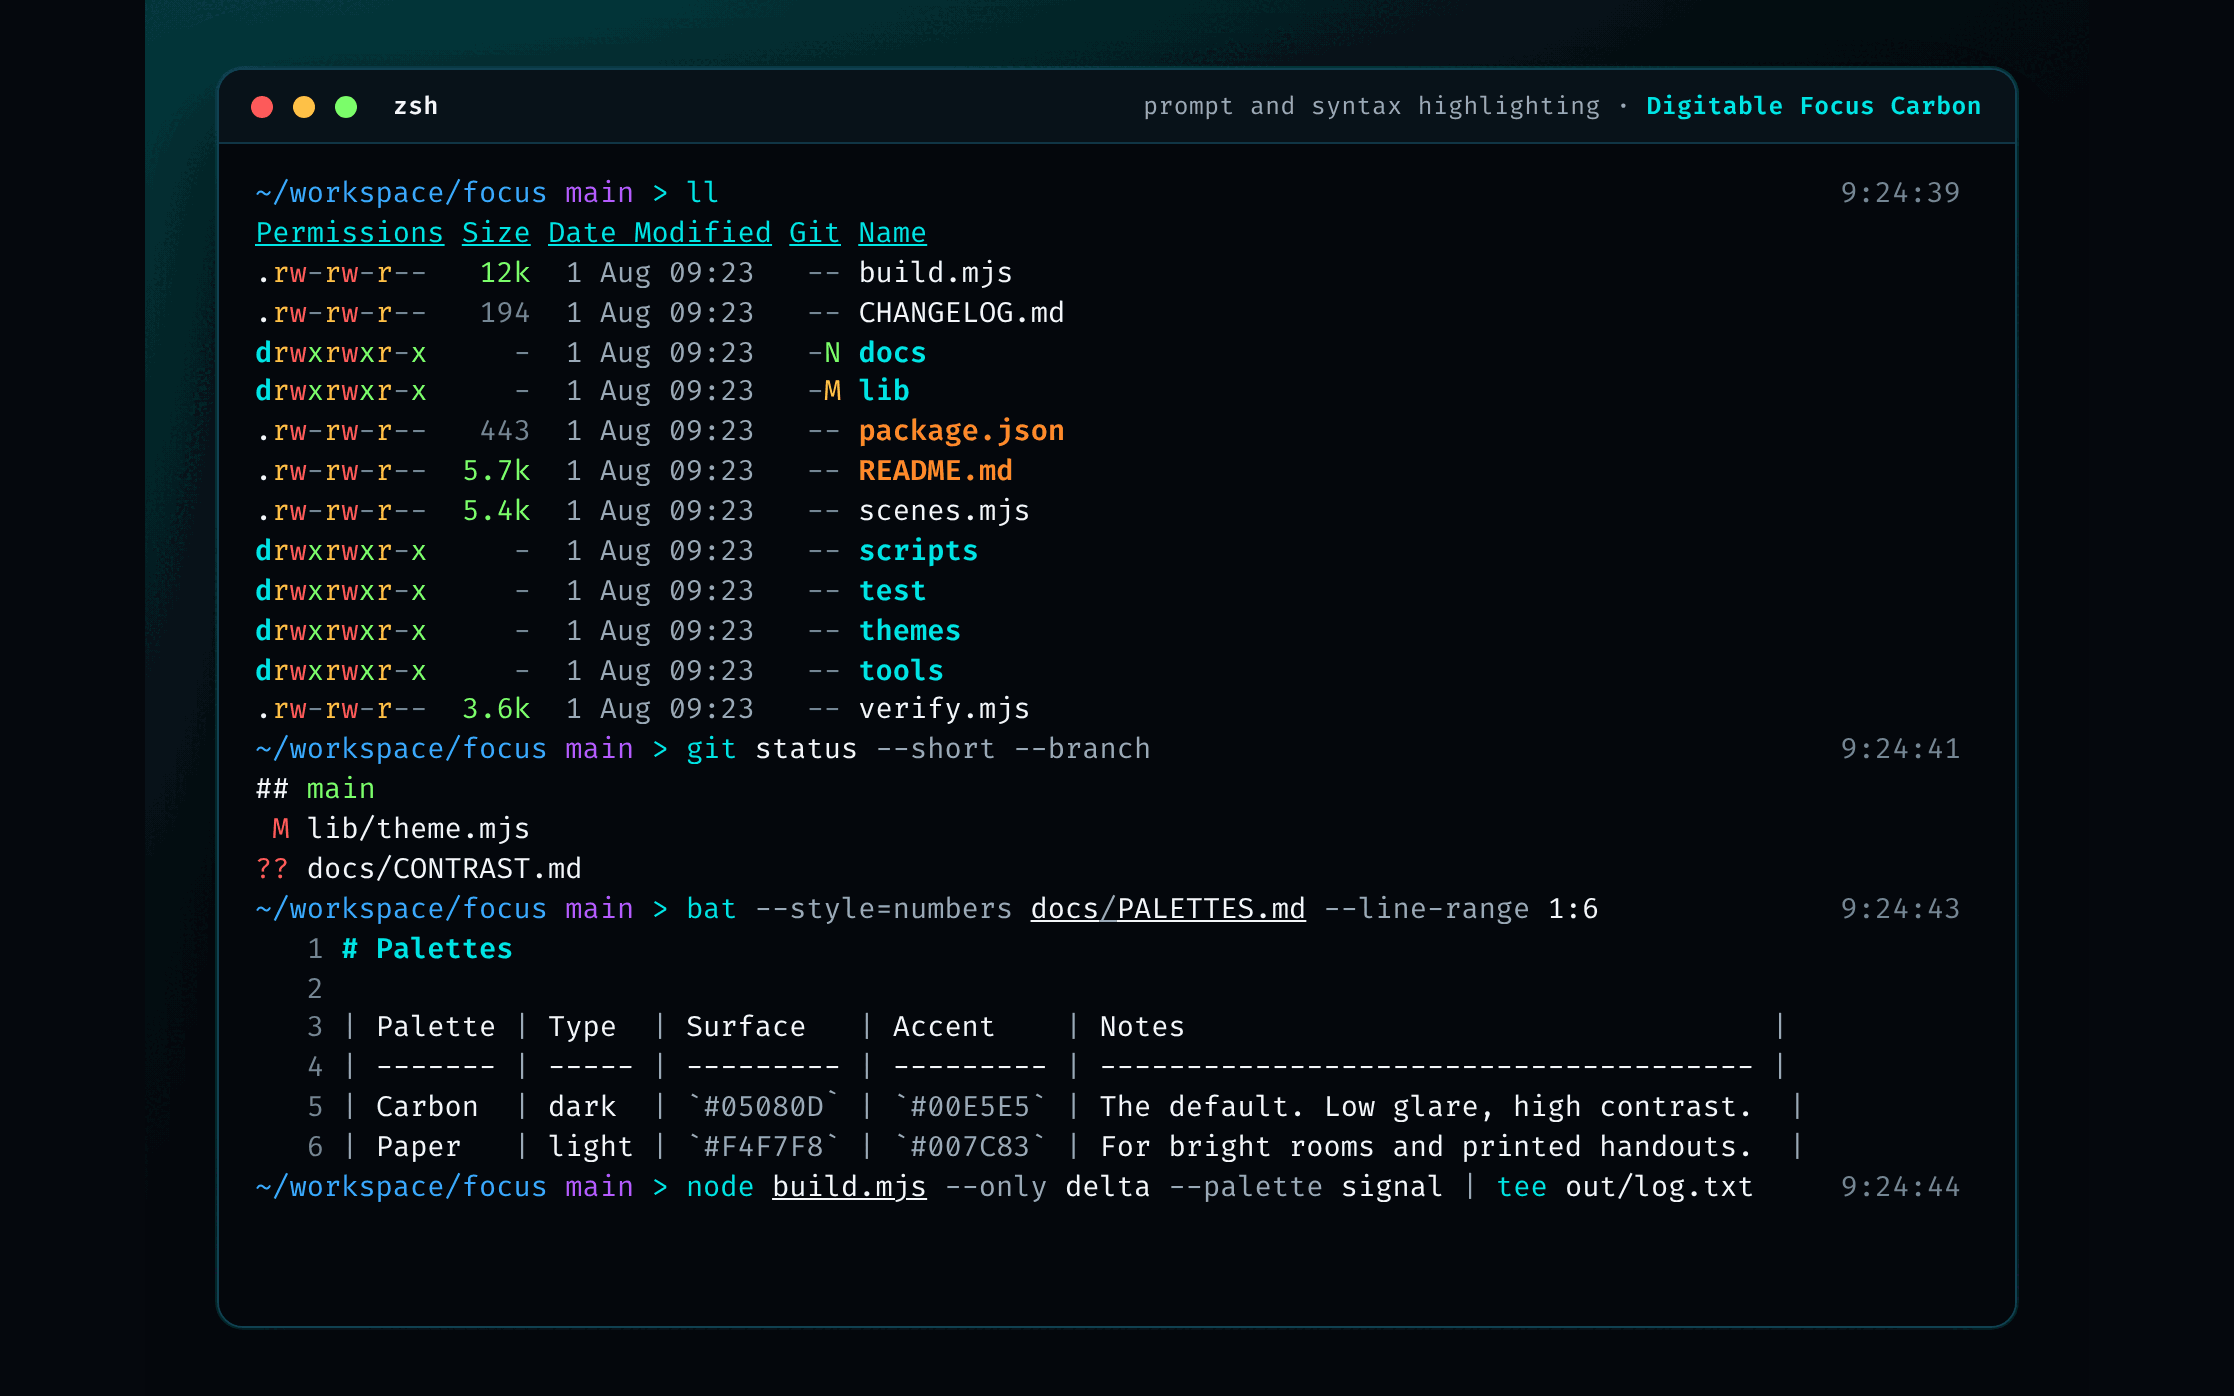Click the '## main' branch output line

pos(315,789)
